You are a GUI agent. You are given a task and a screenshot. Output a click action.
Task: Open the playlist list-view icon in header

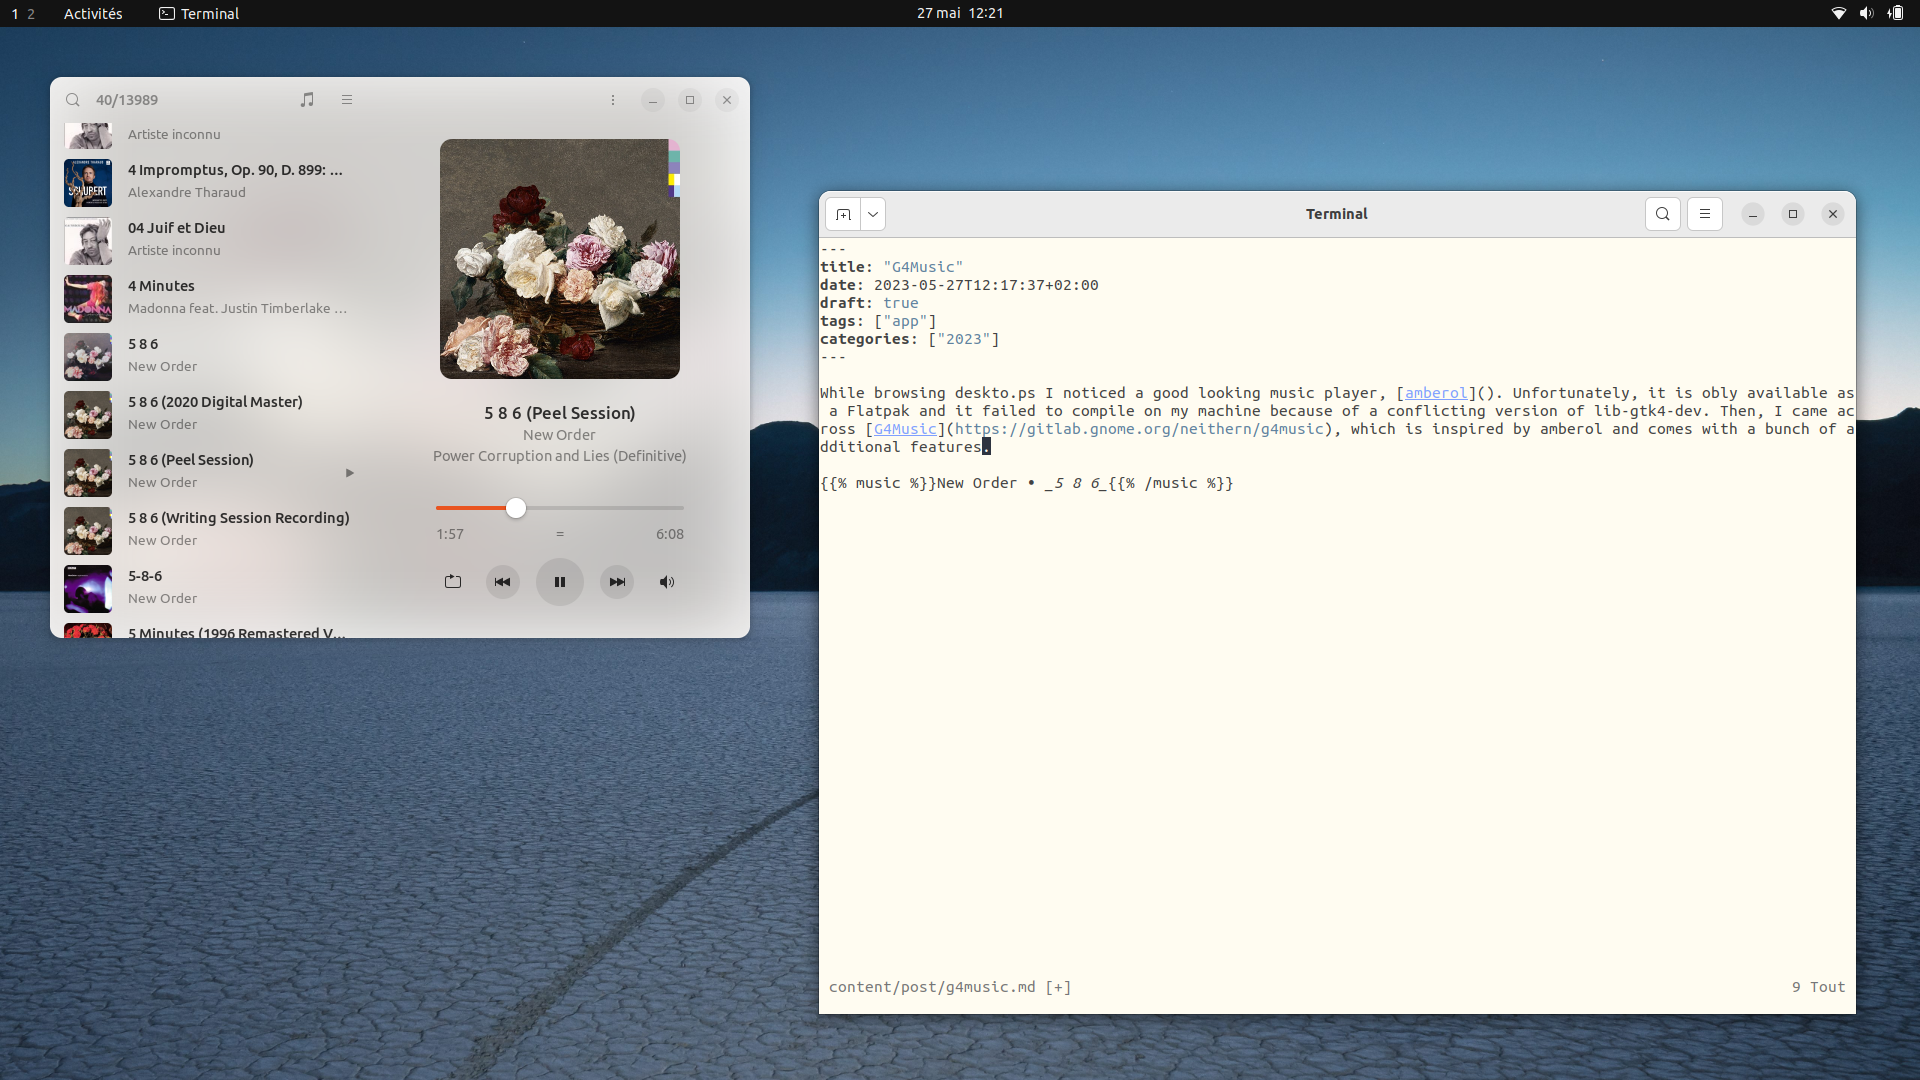point(347,100)
